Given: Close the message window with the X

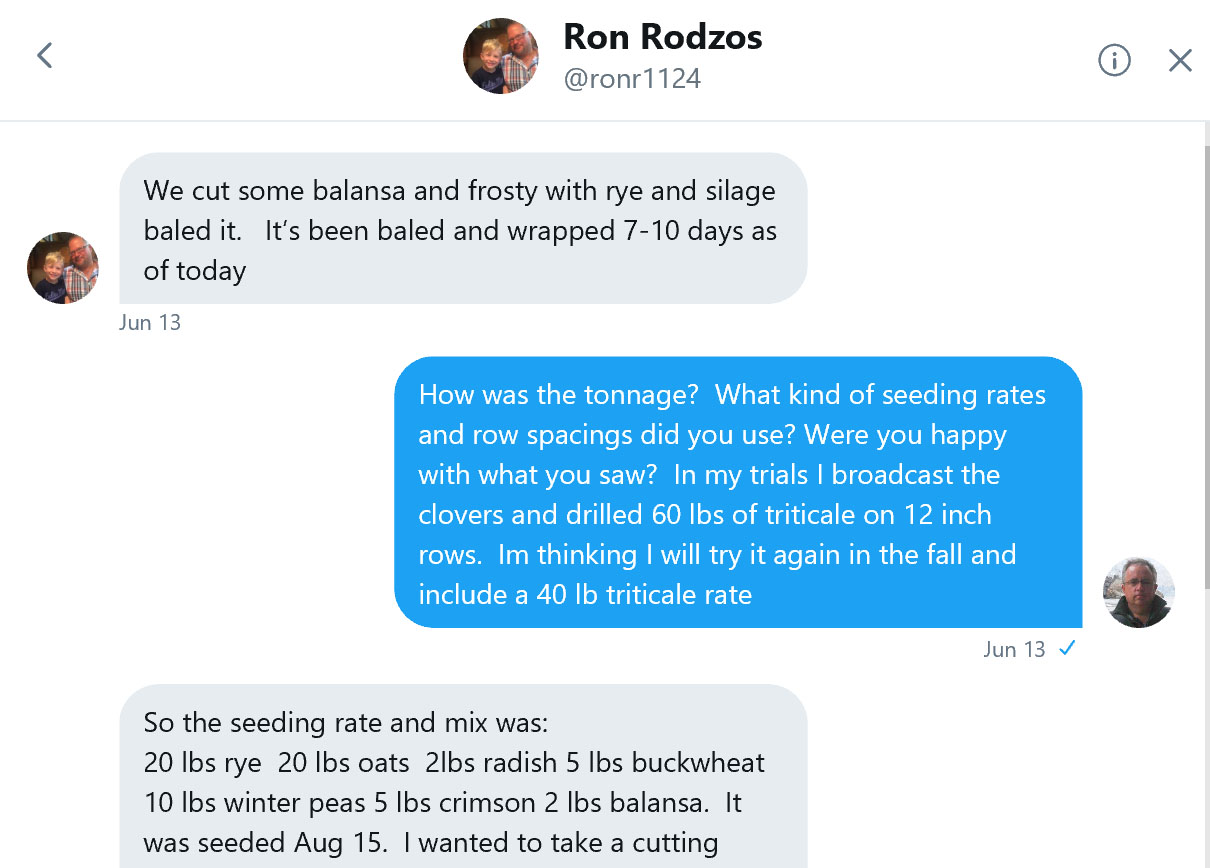Looking at the screenshot, I should point(1180,60).
